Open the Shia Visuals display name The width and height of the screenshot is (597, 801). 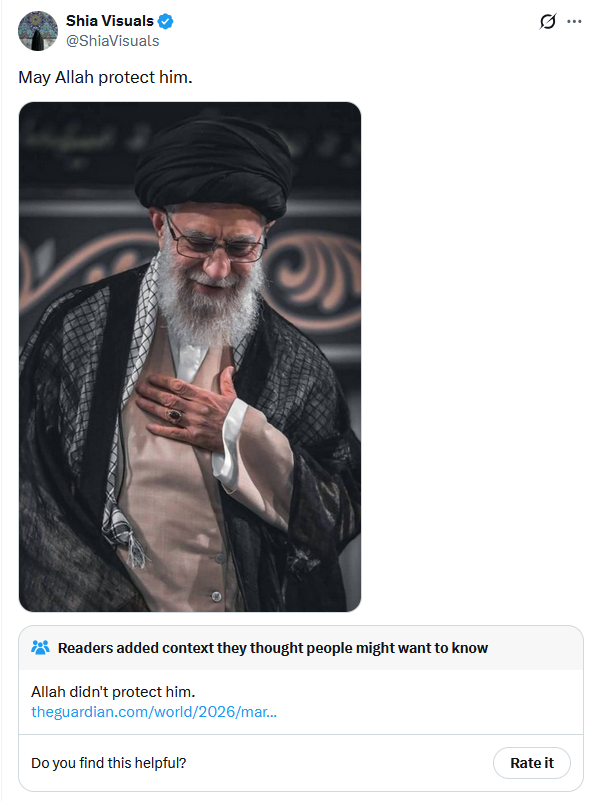[x=109, y=21]
